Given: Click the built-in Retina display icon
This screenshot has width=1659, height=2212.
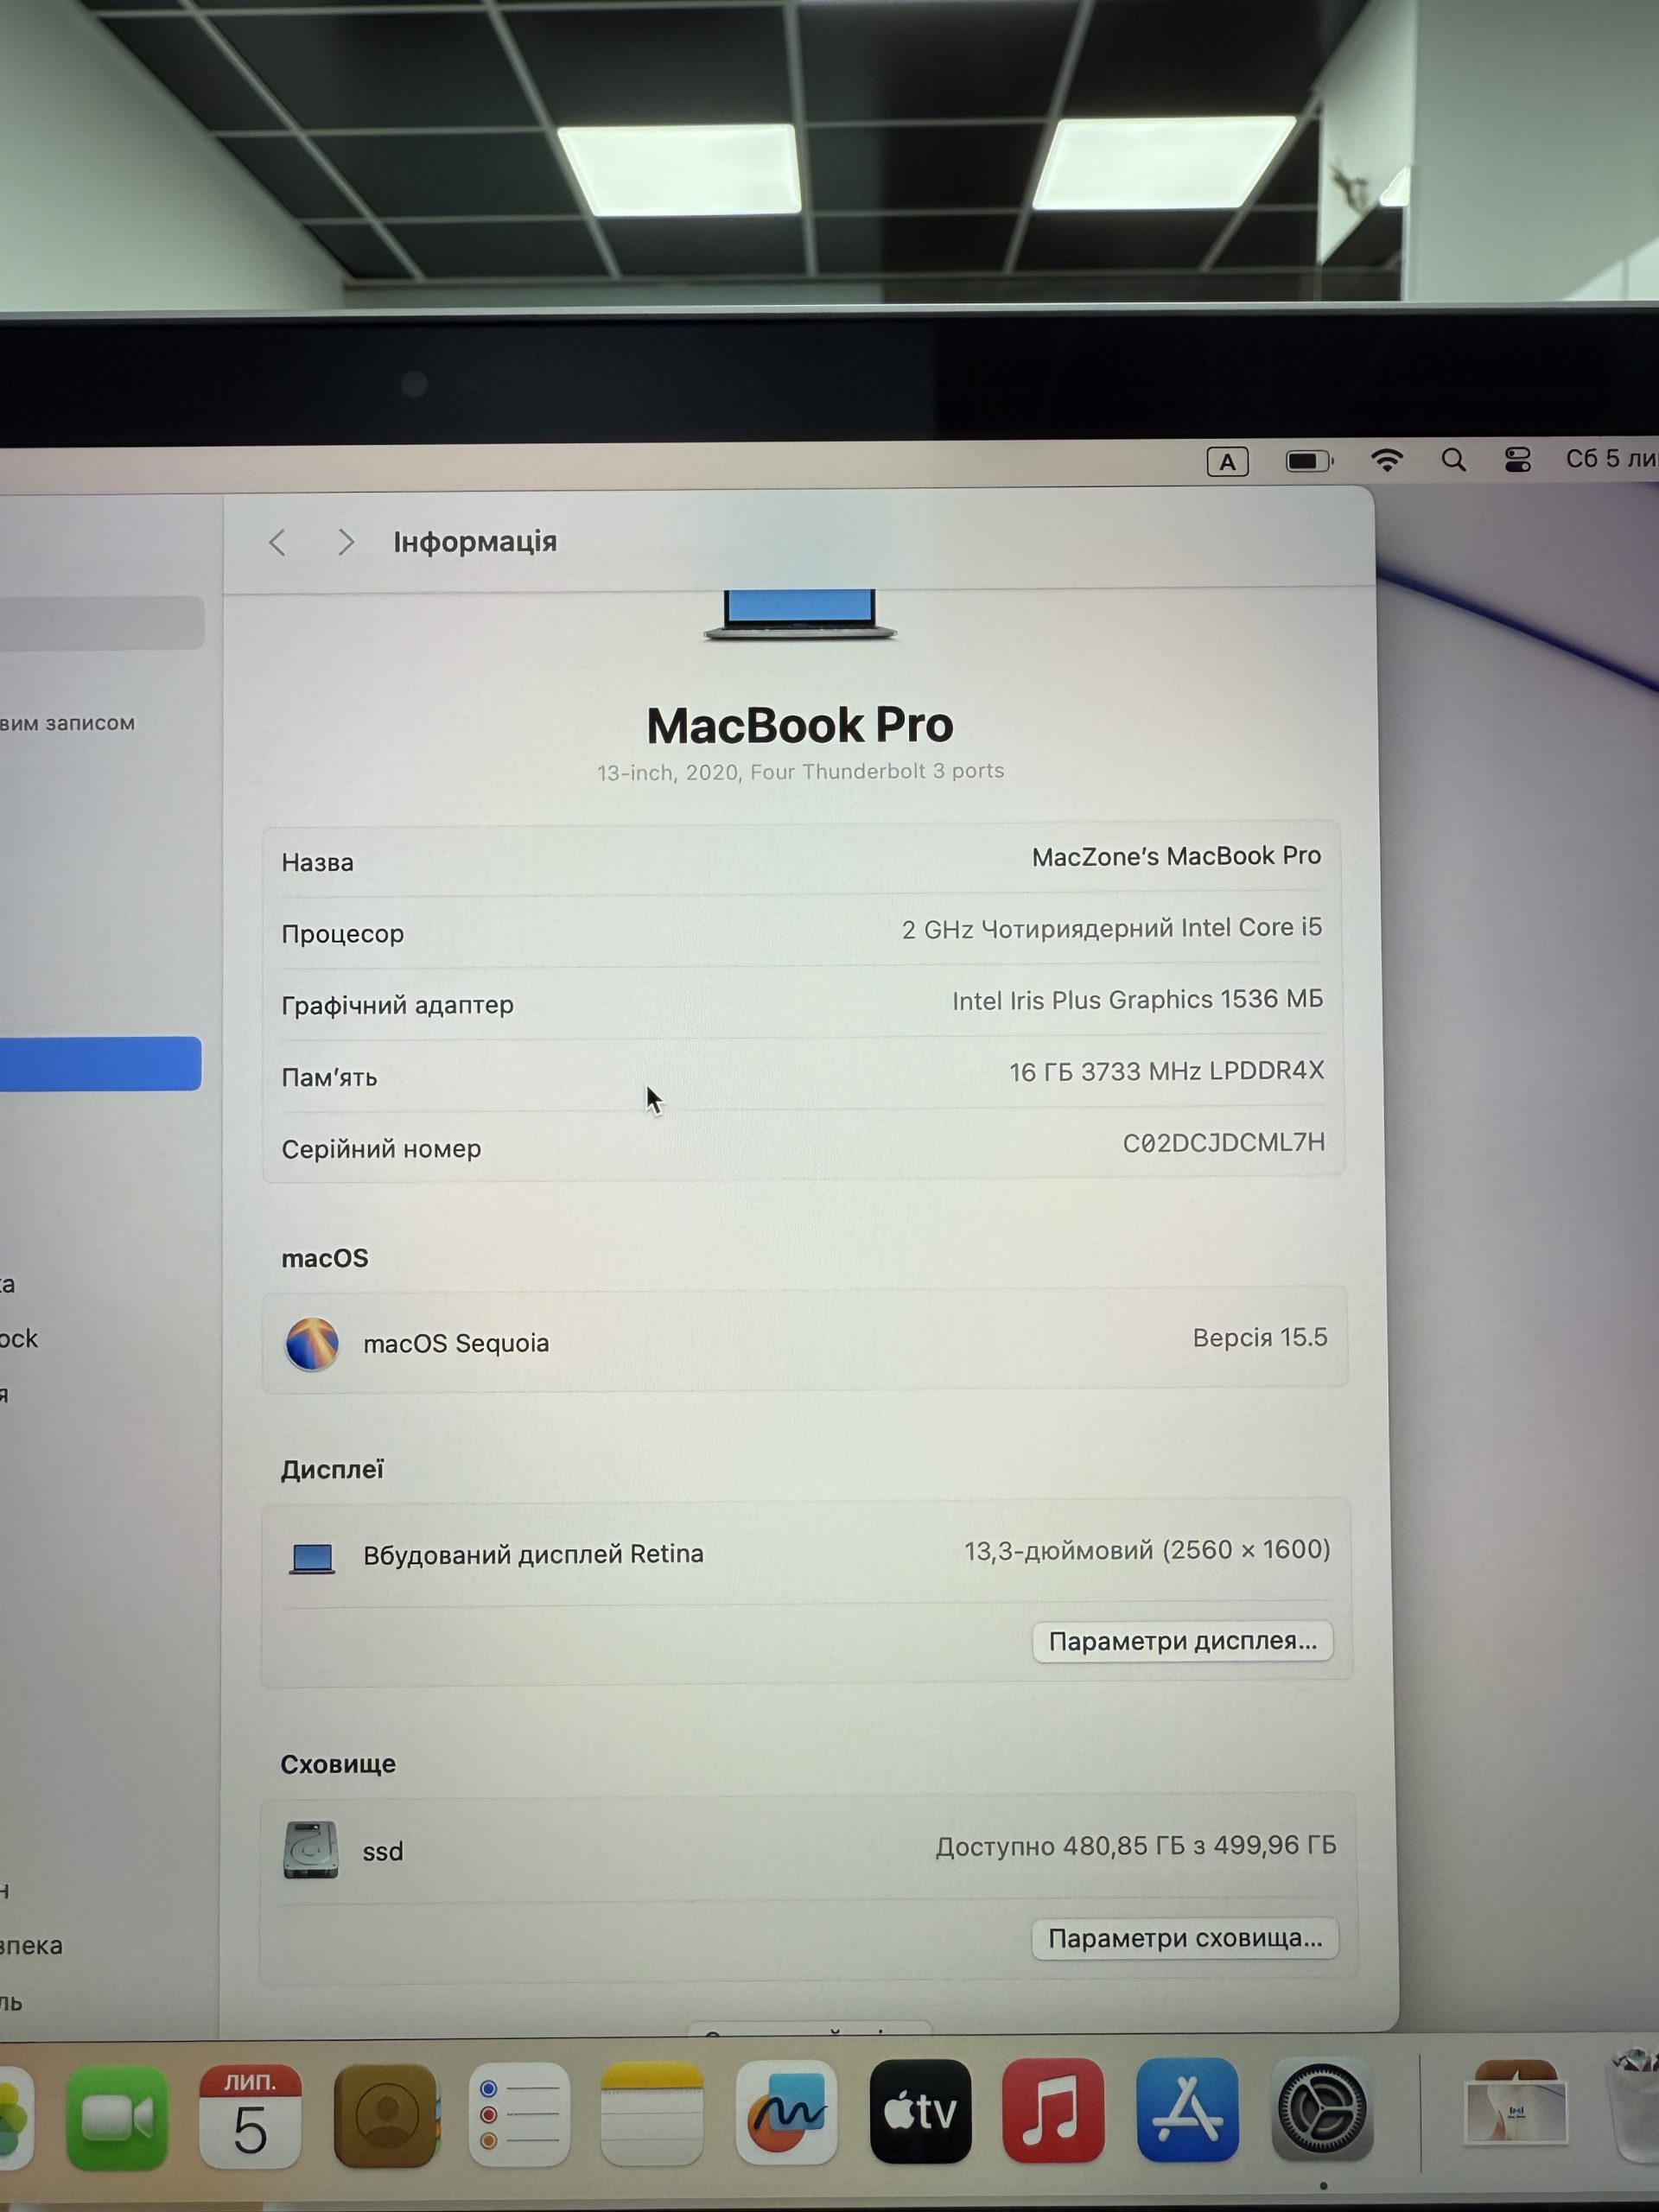Looking at the screenshot, I should (x=312, y=1558).
